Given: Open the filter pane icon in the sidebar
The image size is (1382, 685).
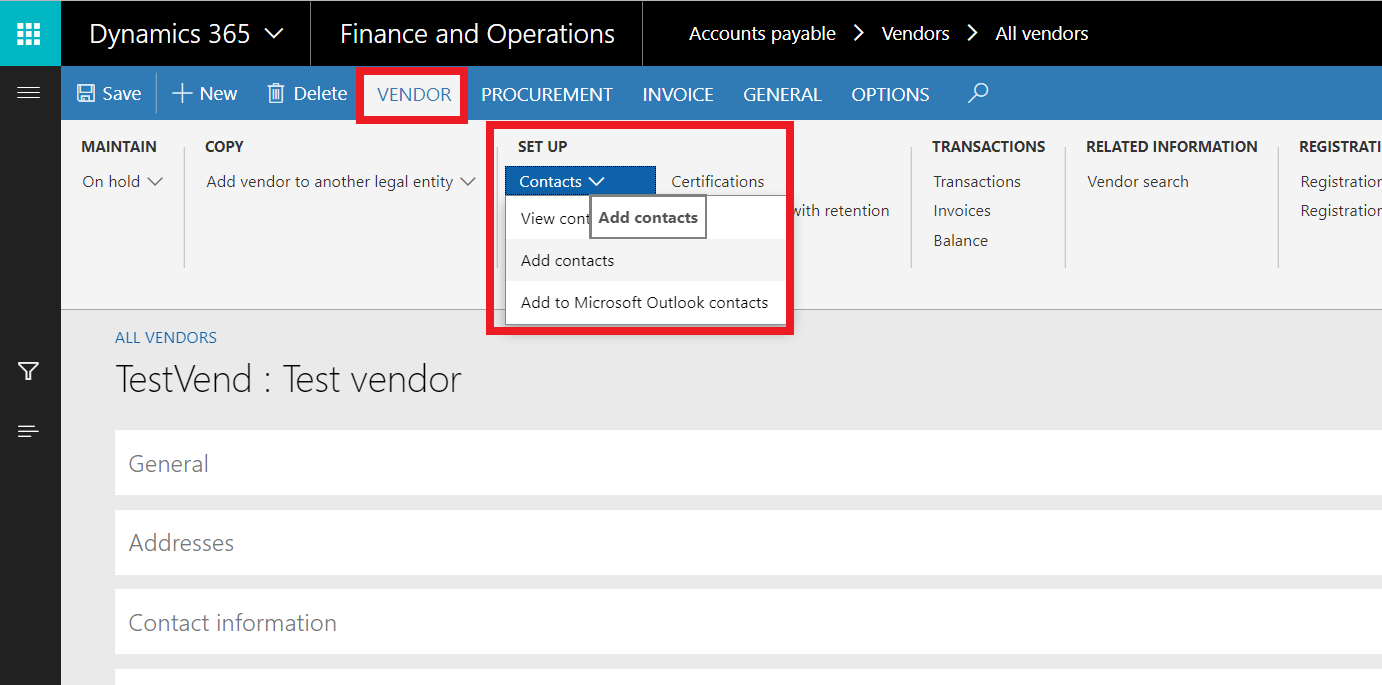Looking at the screenshot, I should click(x=29, y=371).
